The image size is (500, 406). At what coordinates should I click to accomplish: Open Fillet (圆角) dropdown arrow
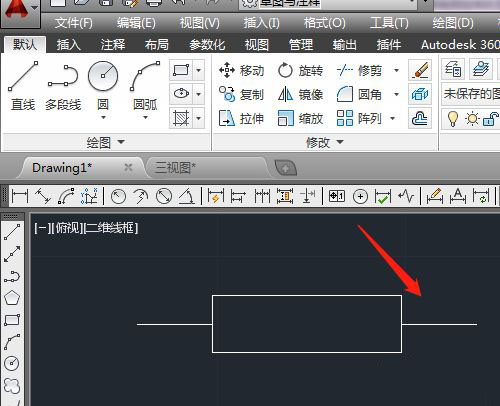[396, 94]
